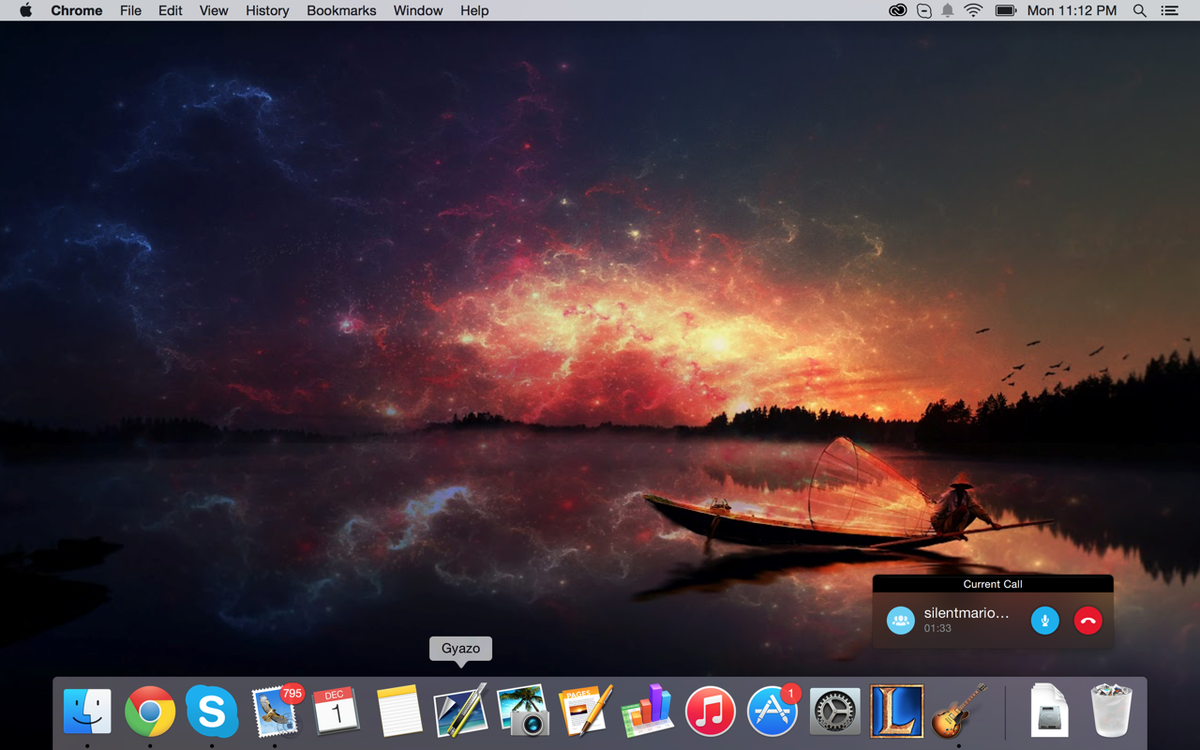Open the Apple menu
The height and width of the screenshot is (750, 1200).
click(26, 10)
